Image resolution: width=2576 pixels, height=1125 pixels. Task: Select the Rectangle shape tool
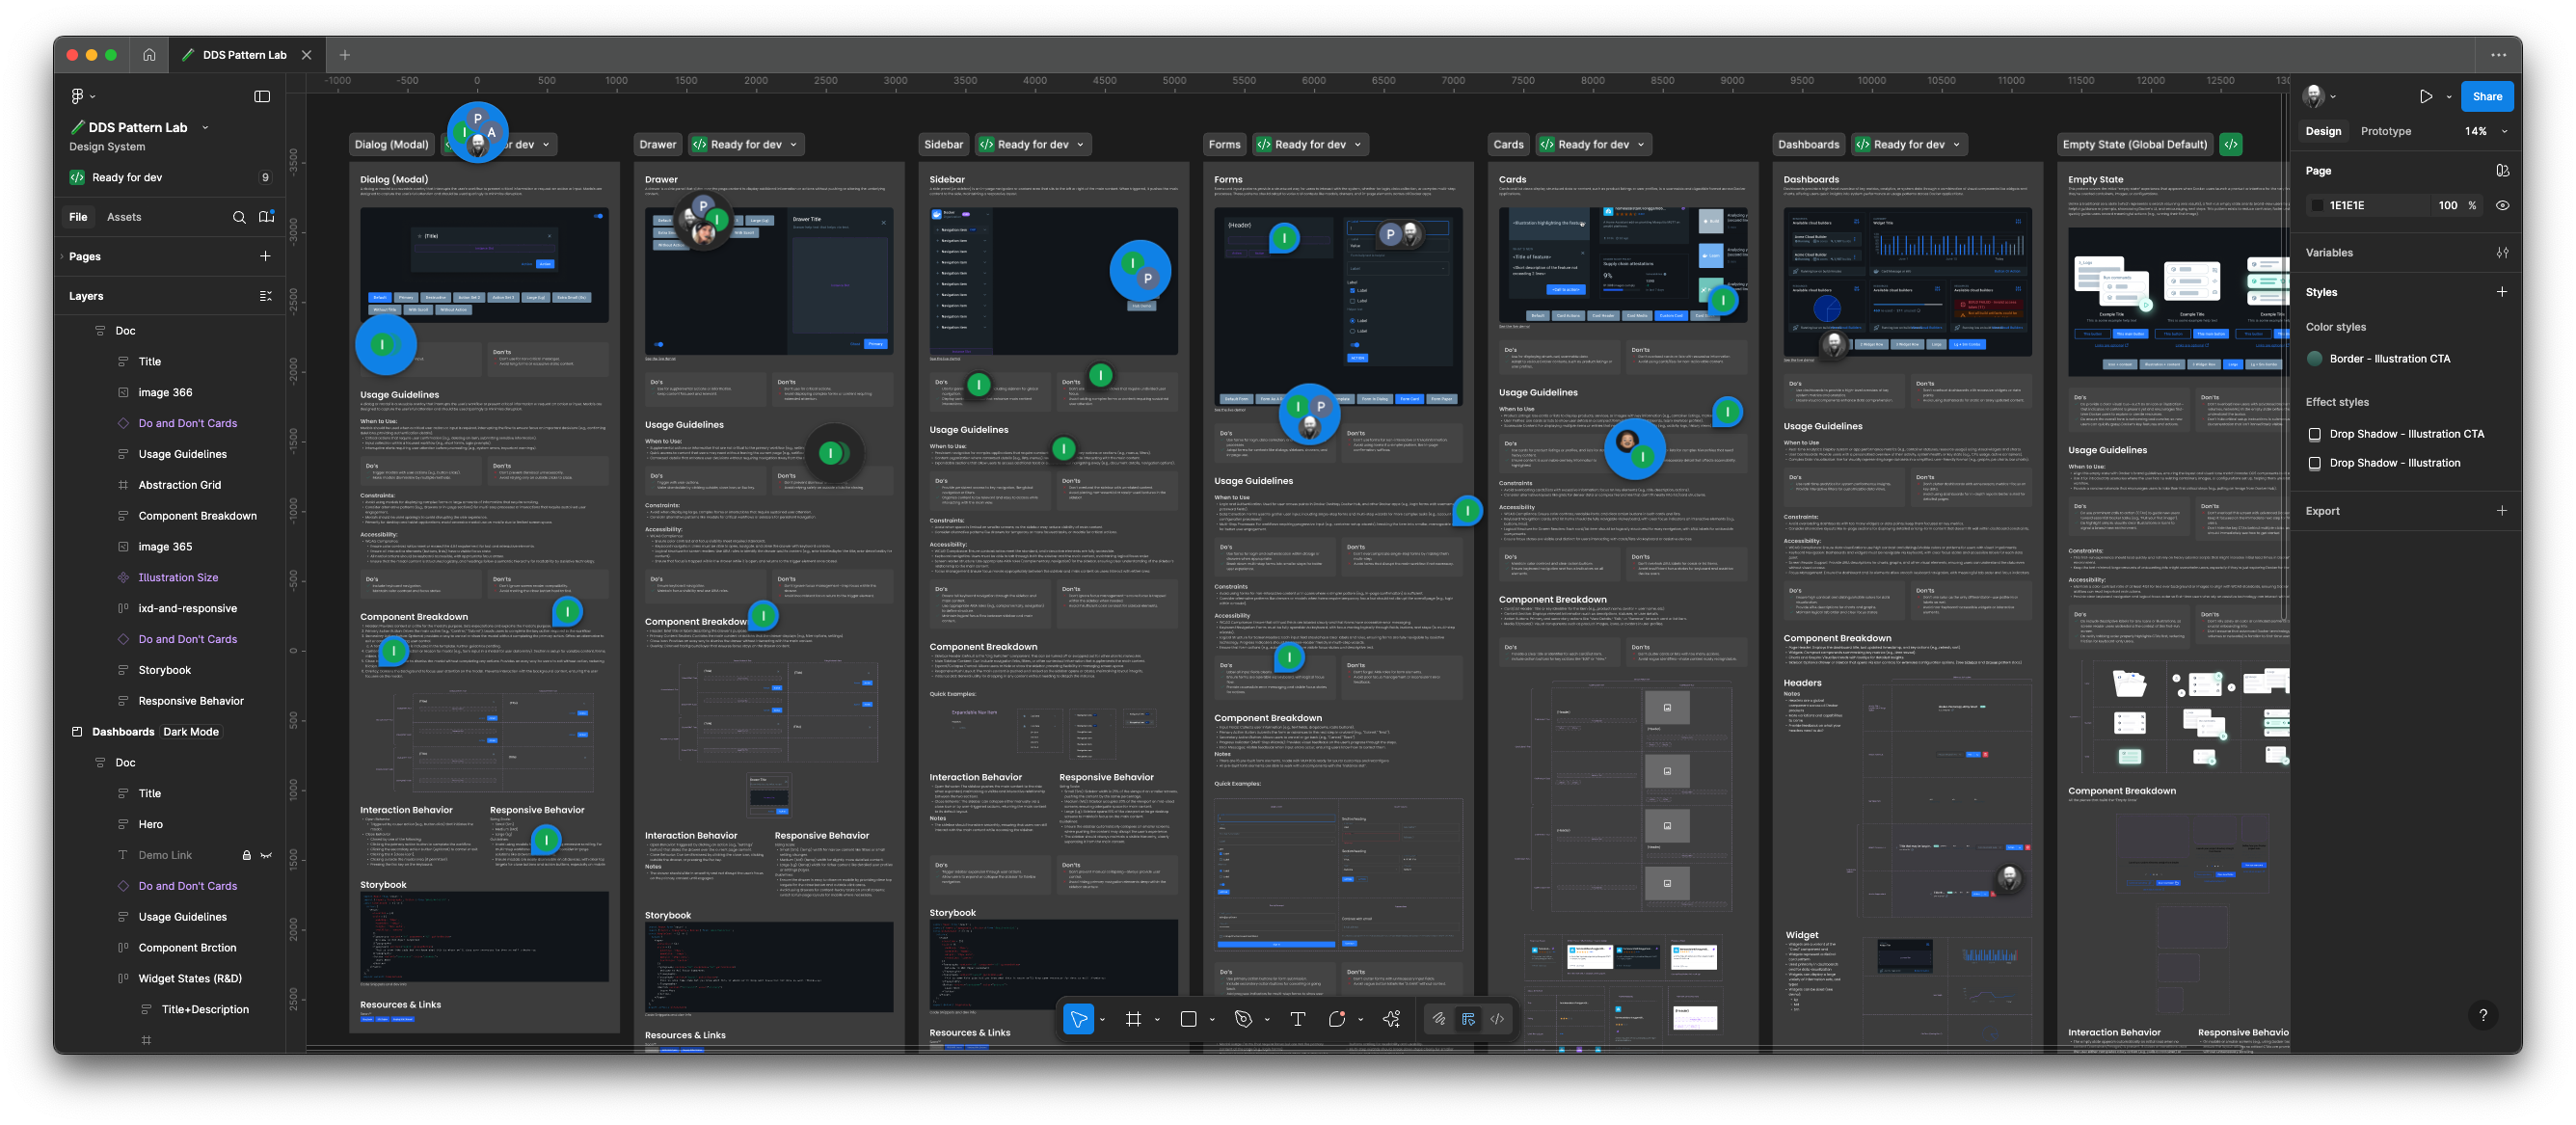coord(1187,1019)
